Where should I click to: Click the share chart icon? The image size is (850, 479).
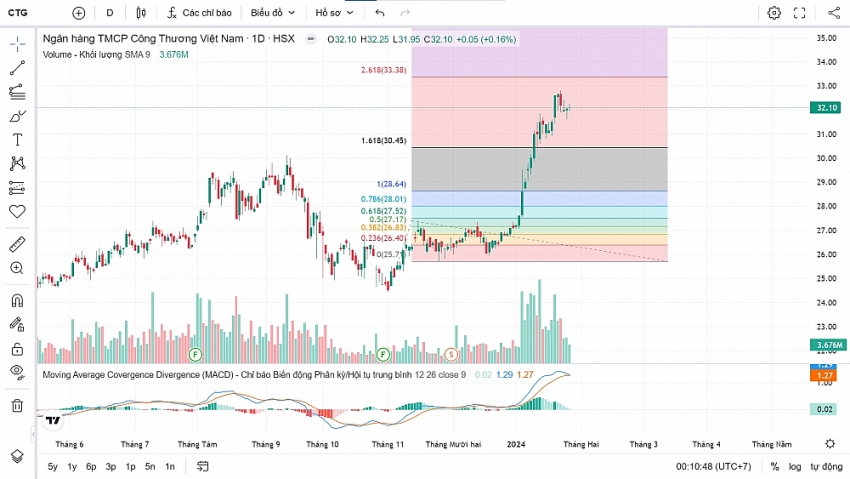834,12
